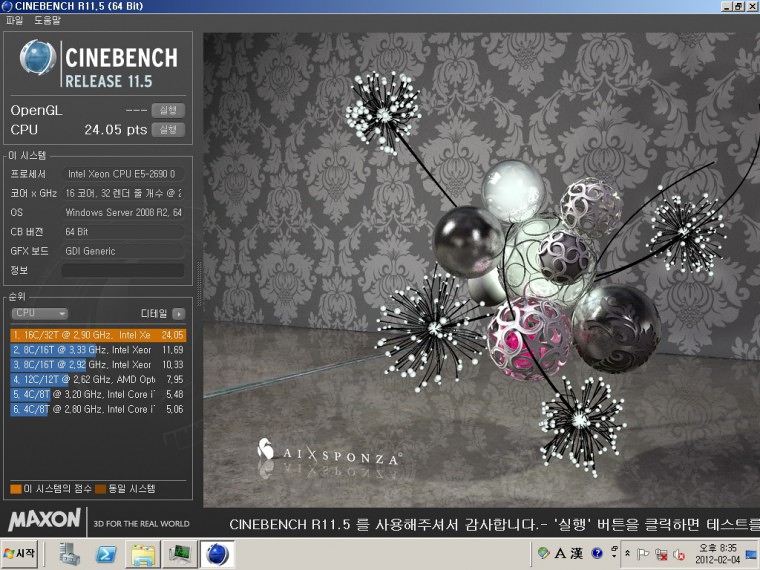Screen dimensions: 760x570
Task: Click the processor name field
Action: coord(123,174)
